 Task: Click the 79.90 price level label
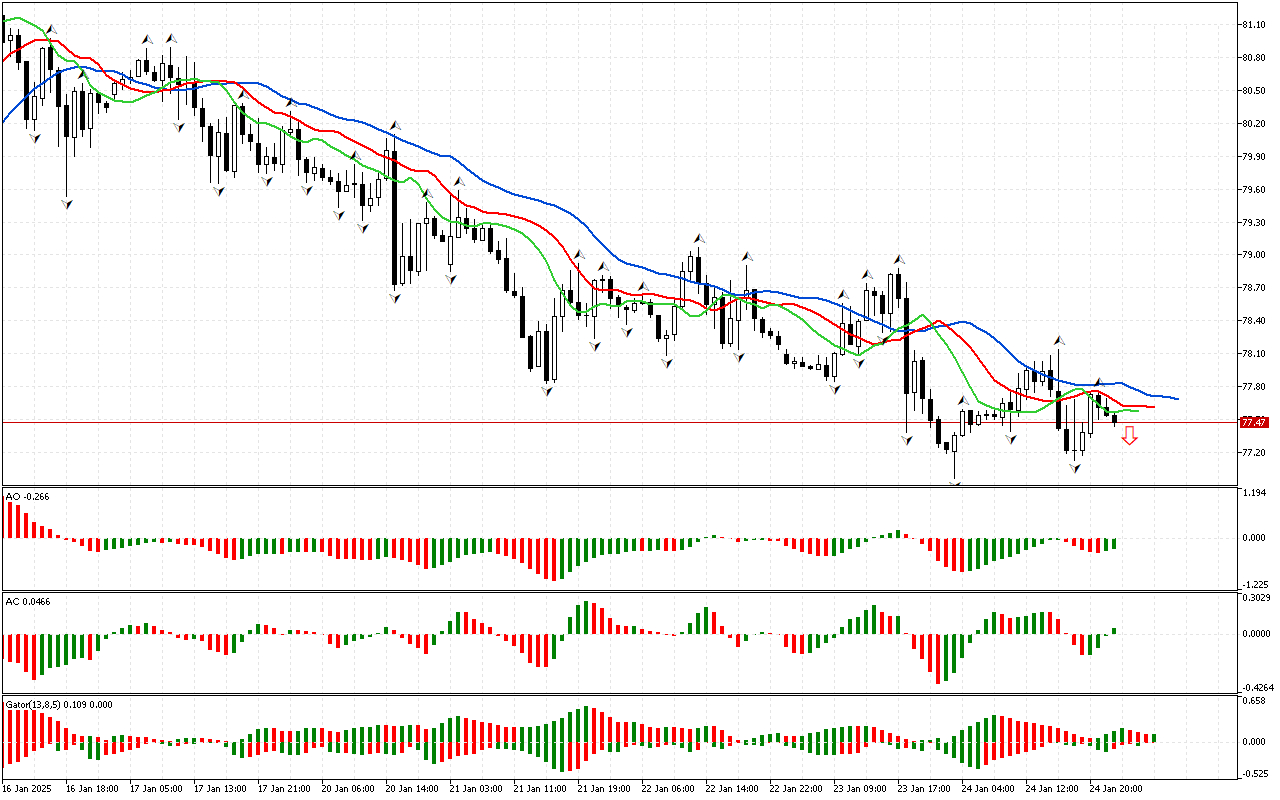point(1254,156)
